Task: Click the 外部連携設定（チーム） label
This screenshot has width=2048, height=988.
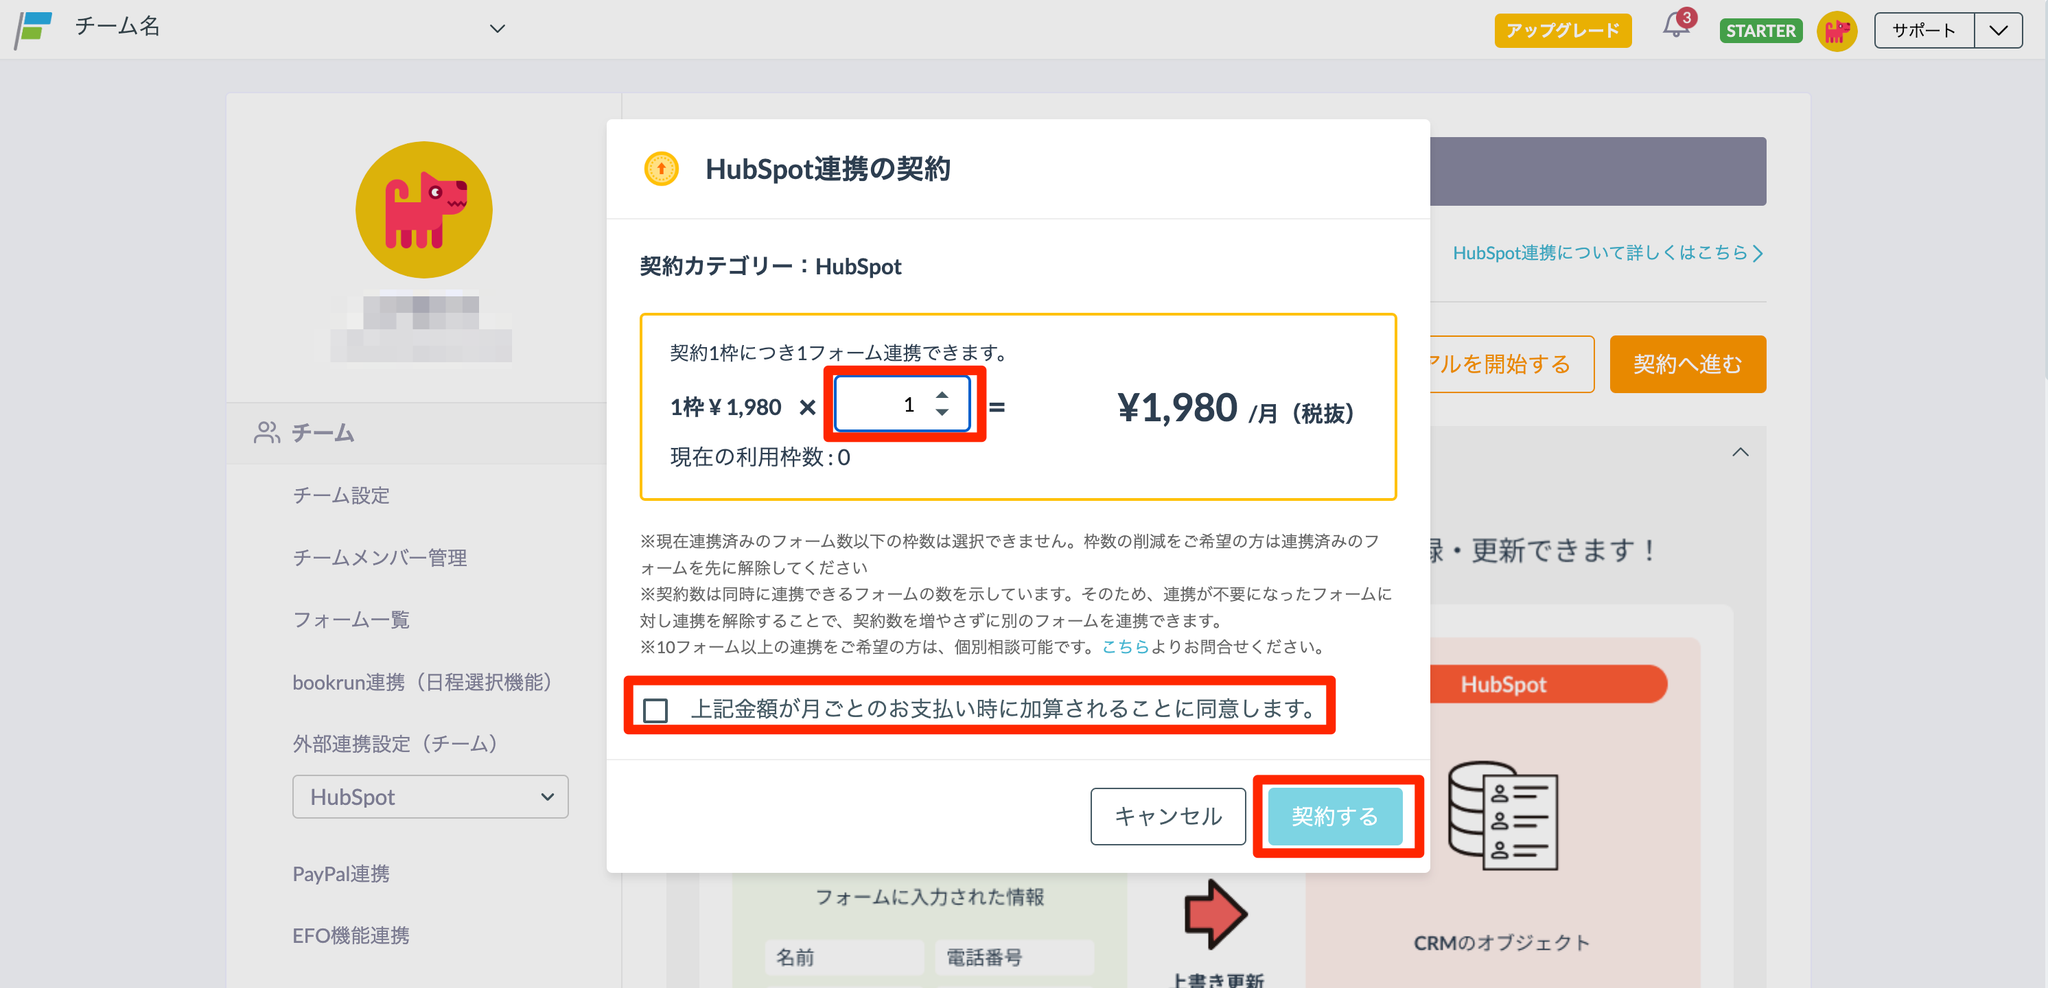Action: click(395, 744)
